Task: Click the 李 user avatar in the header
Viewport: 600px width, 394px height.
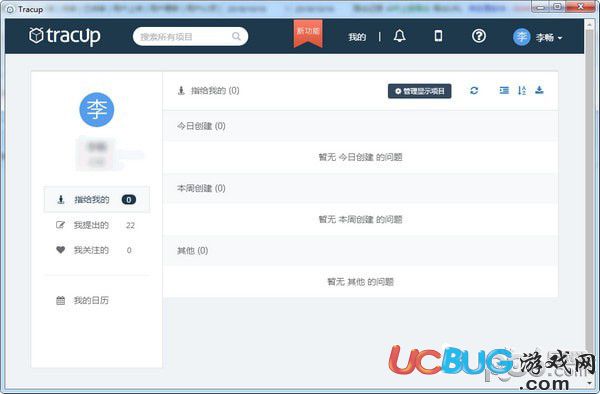Action: tap(521, 37)
